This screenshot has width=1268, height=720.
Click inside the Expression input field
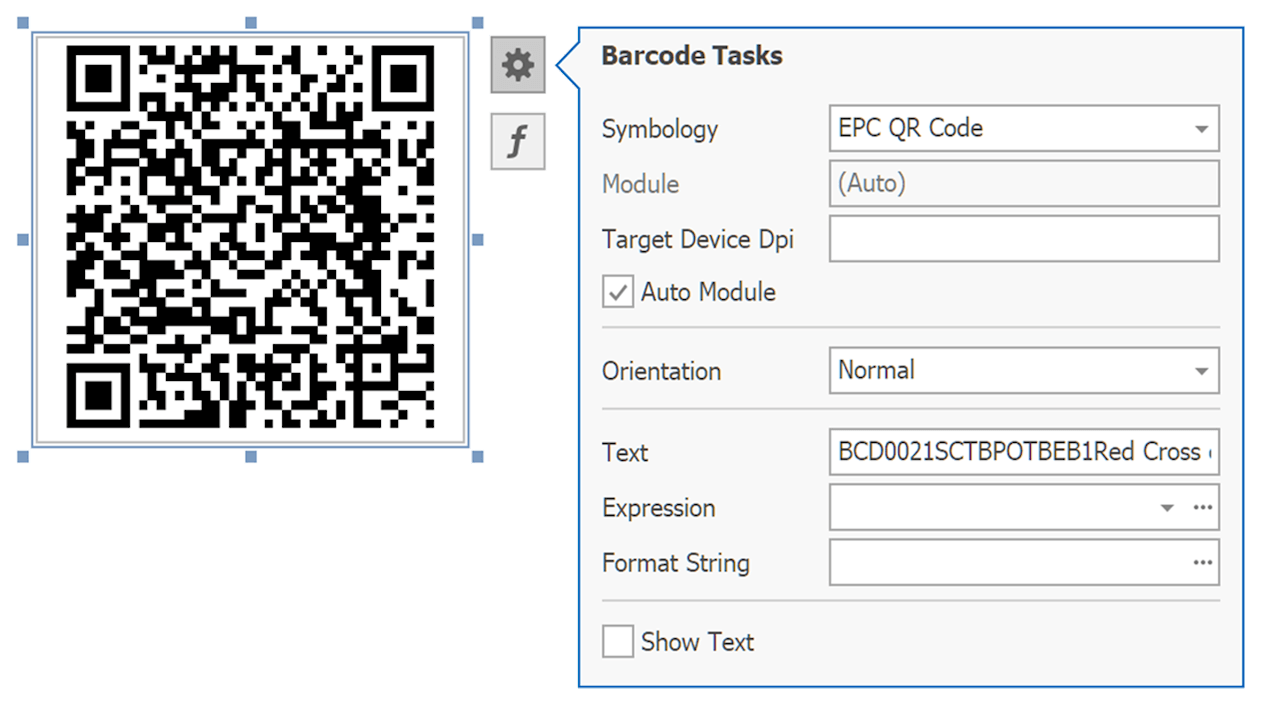(990, 508)
